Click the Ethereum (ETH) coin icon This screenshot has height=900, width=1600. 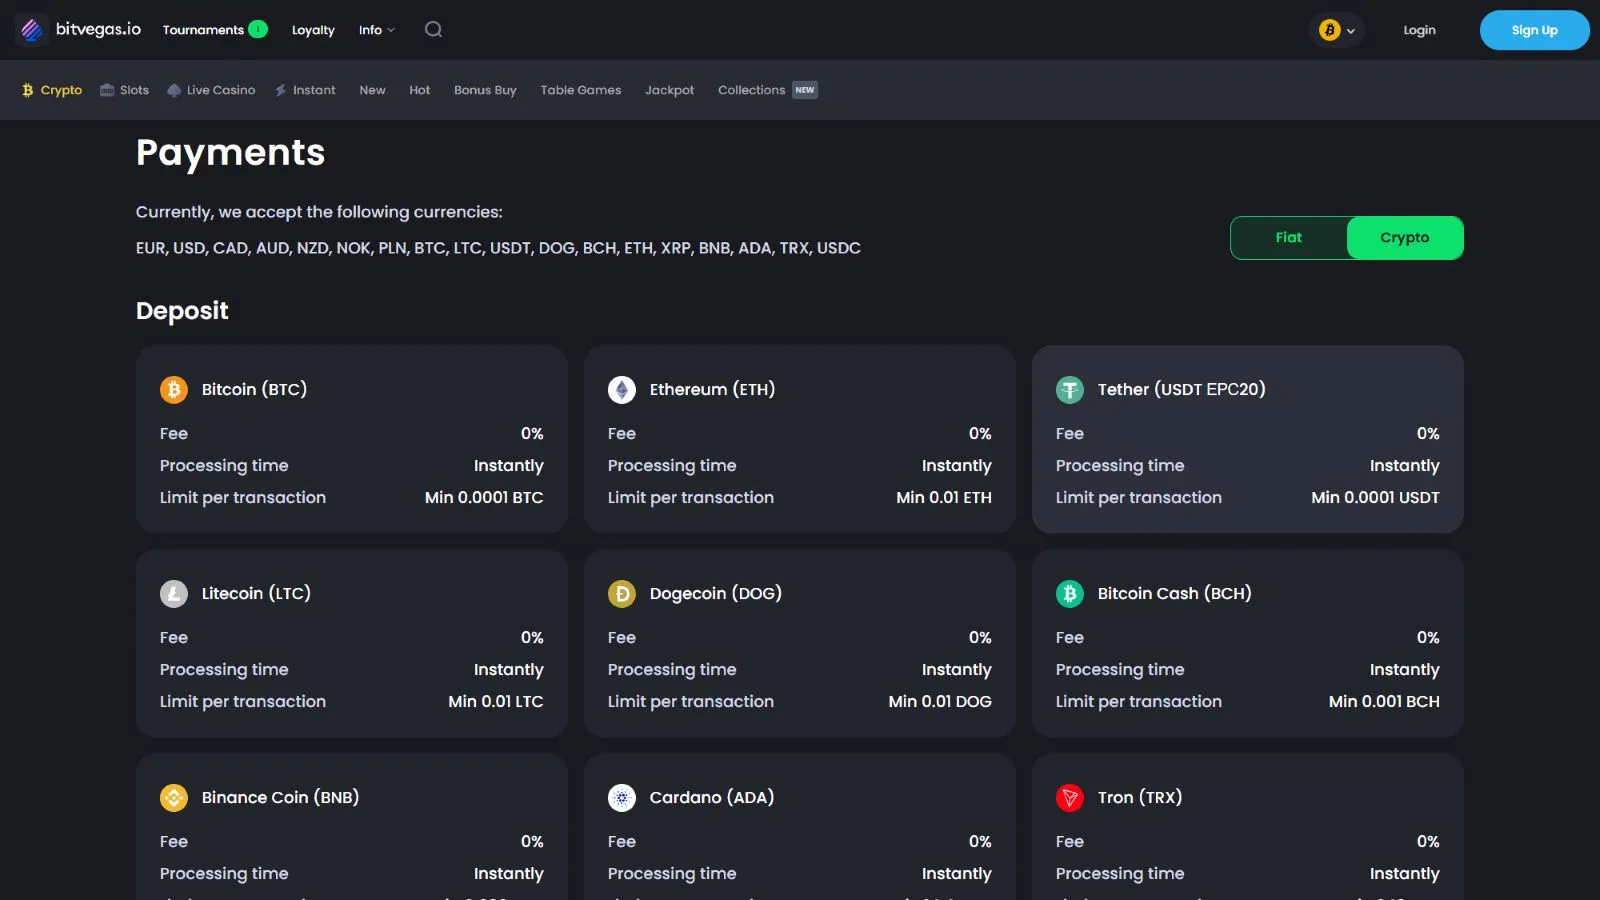pos(622,390)
